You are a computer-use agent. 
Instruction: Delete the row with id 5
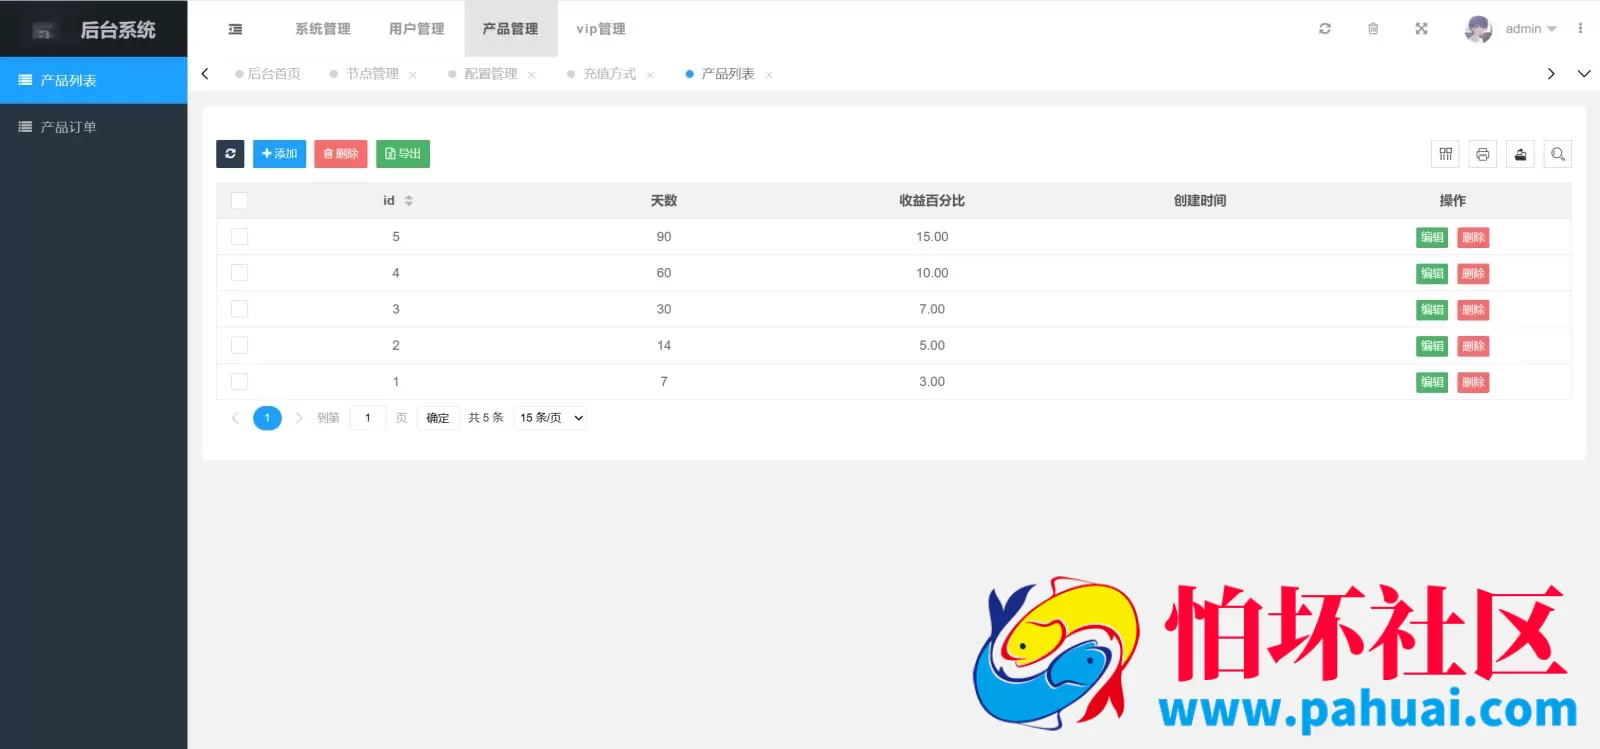1473,238
